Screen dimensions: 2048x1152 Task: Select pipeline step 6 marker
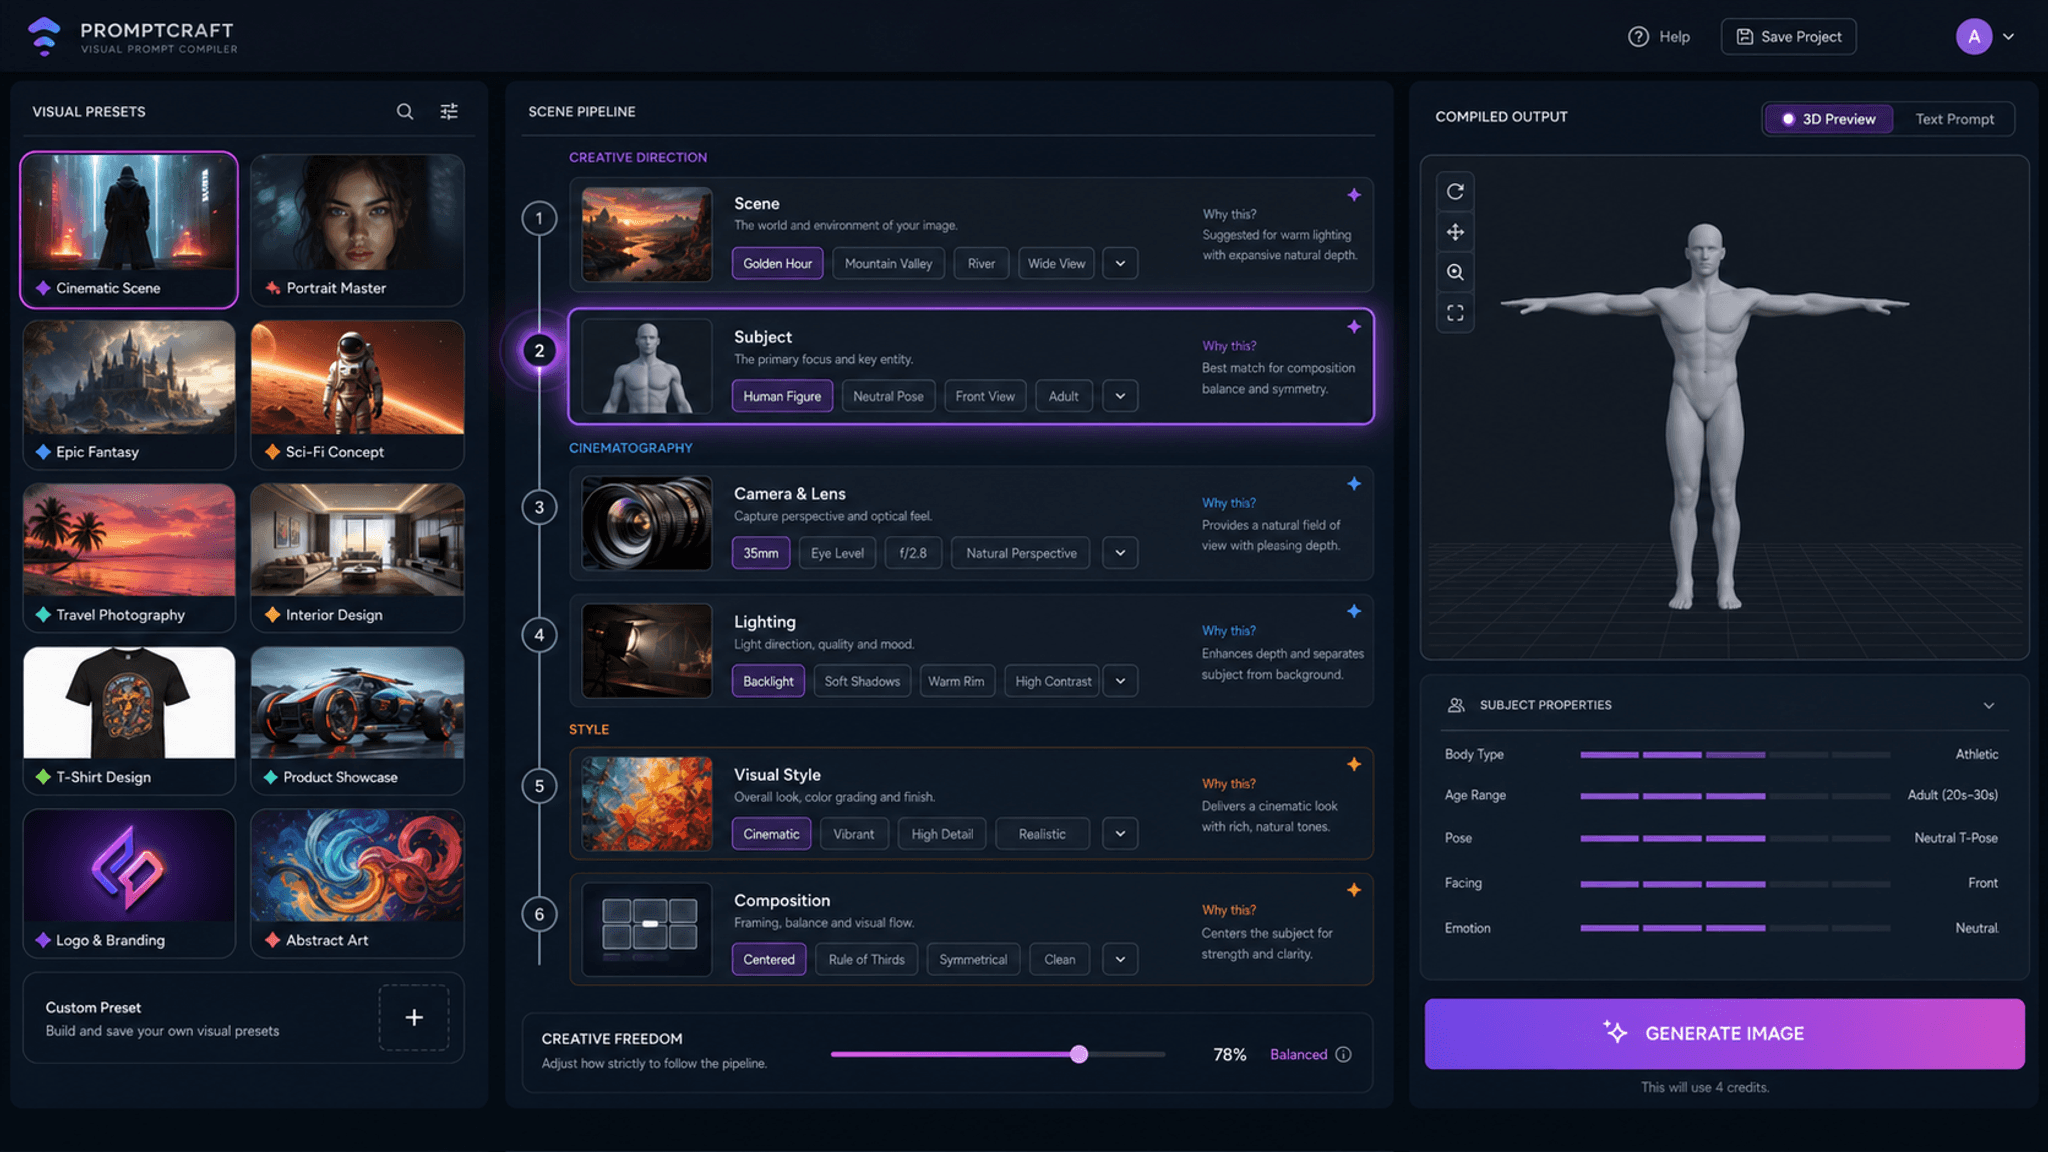(539, 914)
